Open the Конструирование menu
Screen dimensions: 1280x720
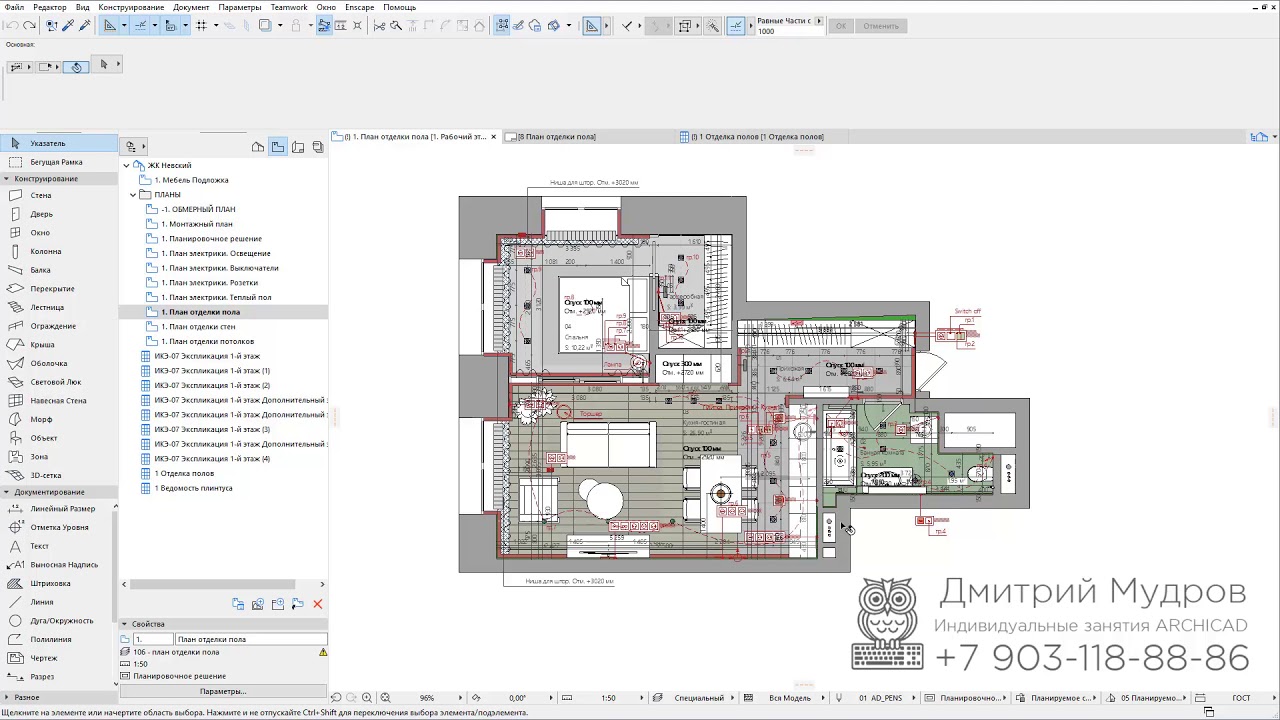[131, 7]
